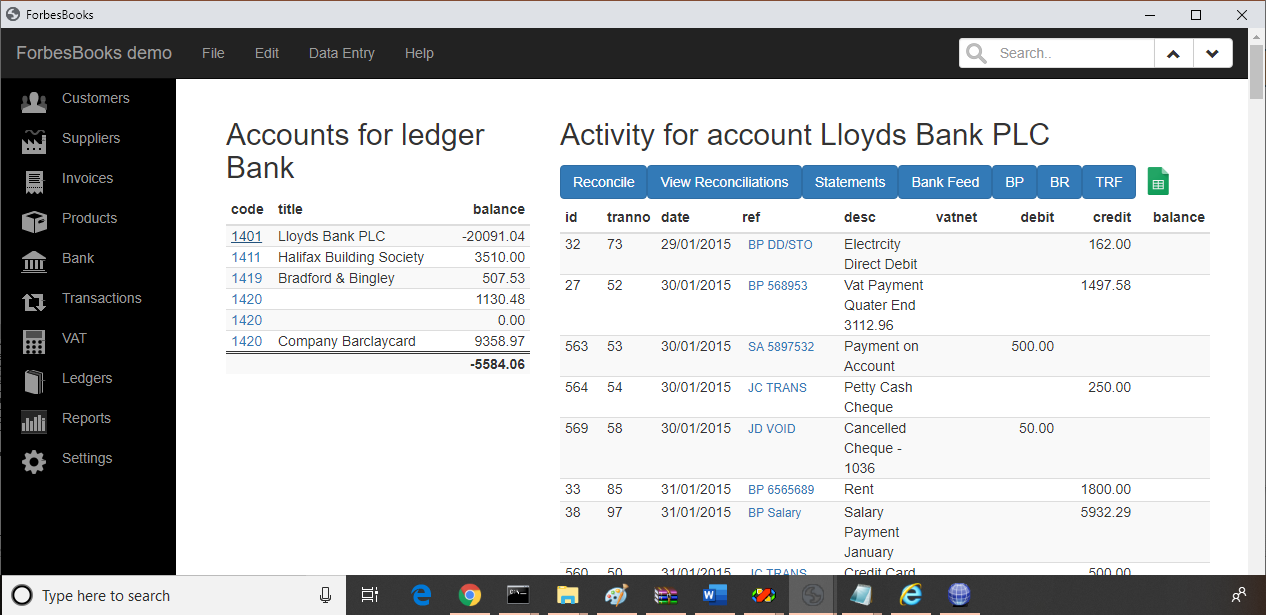This screenshot has height=615, width=1266.
Task: Click the 'balance' header in activity table
Action: pyautogui.click(x=1179, y=217)
